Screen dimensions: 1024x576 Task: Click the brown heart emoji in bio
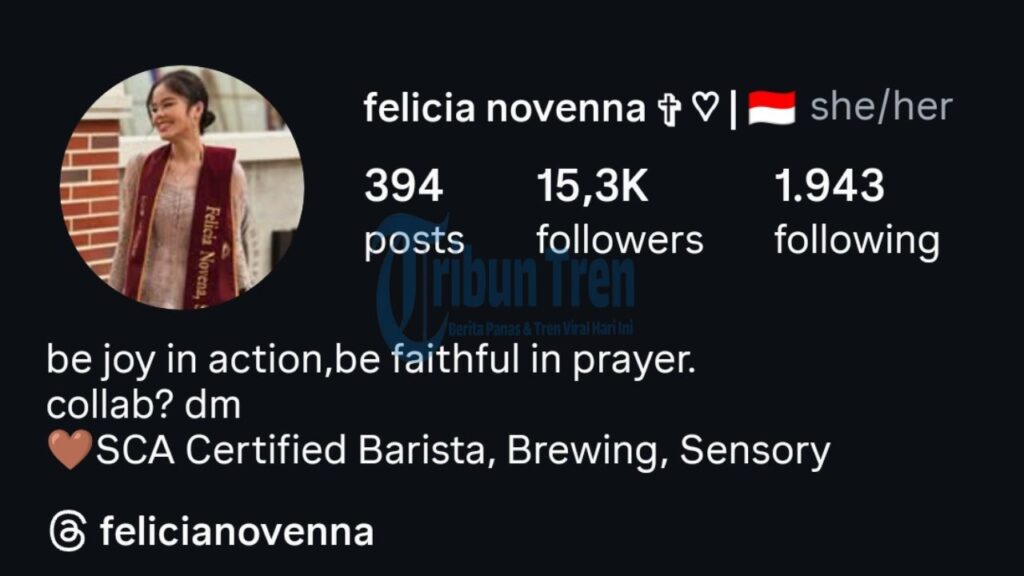pos(71,450)
